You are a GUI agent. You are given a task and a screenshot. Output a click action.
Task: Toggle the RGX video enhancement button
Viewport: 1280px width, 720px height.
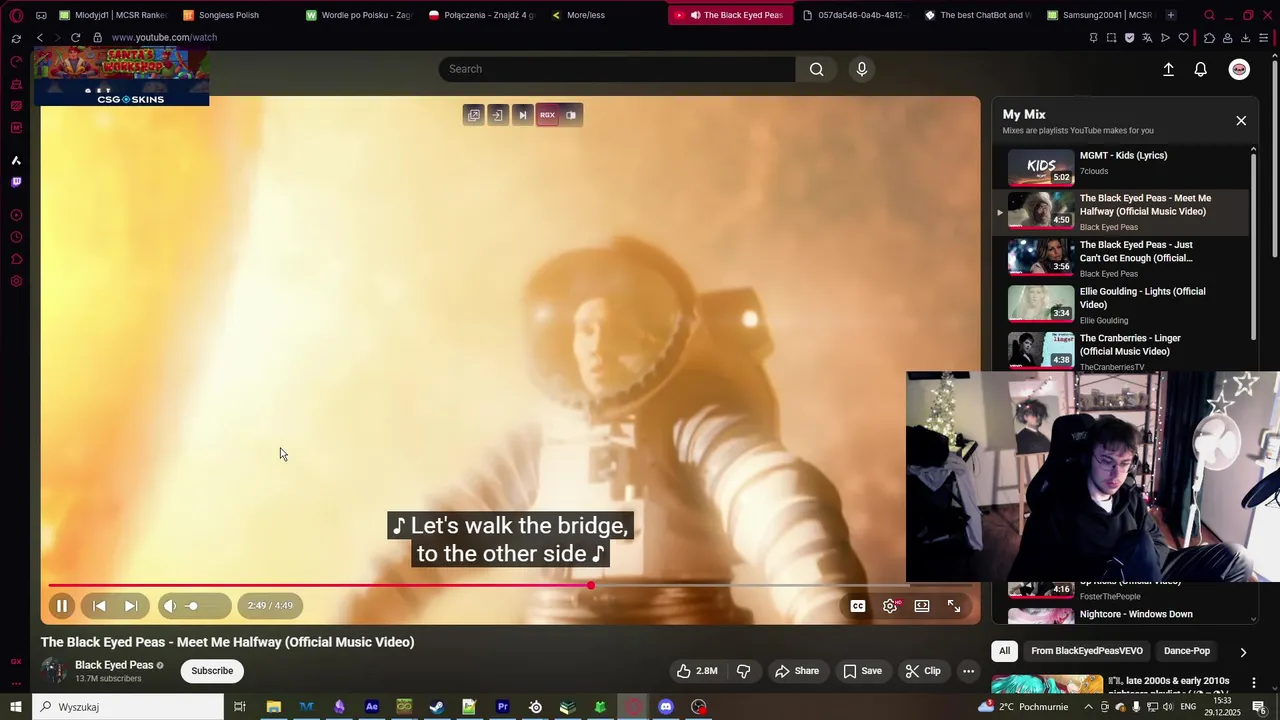[547, 115]
